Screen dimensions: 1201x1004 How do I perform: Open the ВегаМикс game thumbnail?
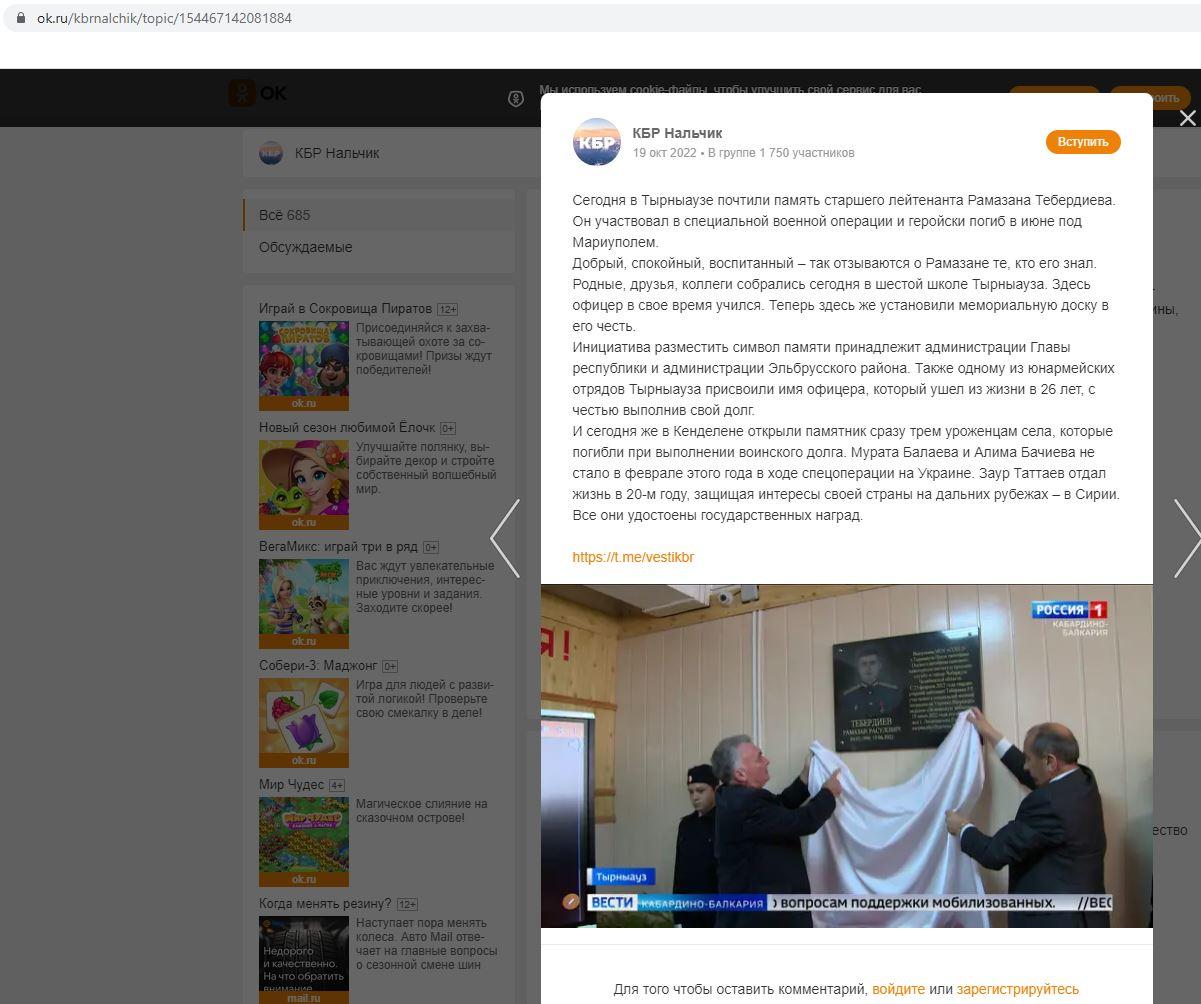point(304,603)
